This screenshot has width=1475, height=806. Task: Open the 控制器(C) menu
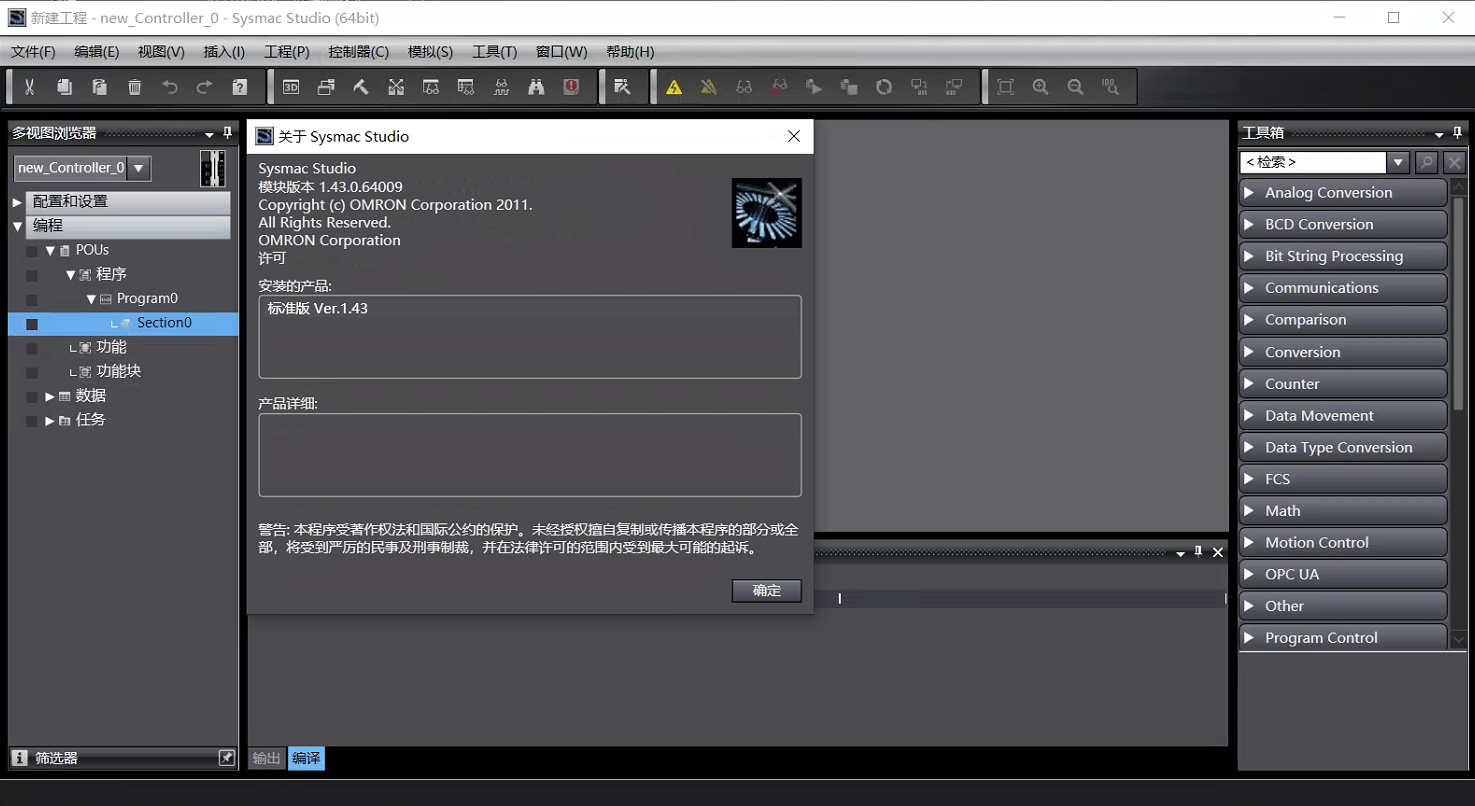[x=358, y=52]
